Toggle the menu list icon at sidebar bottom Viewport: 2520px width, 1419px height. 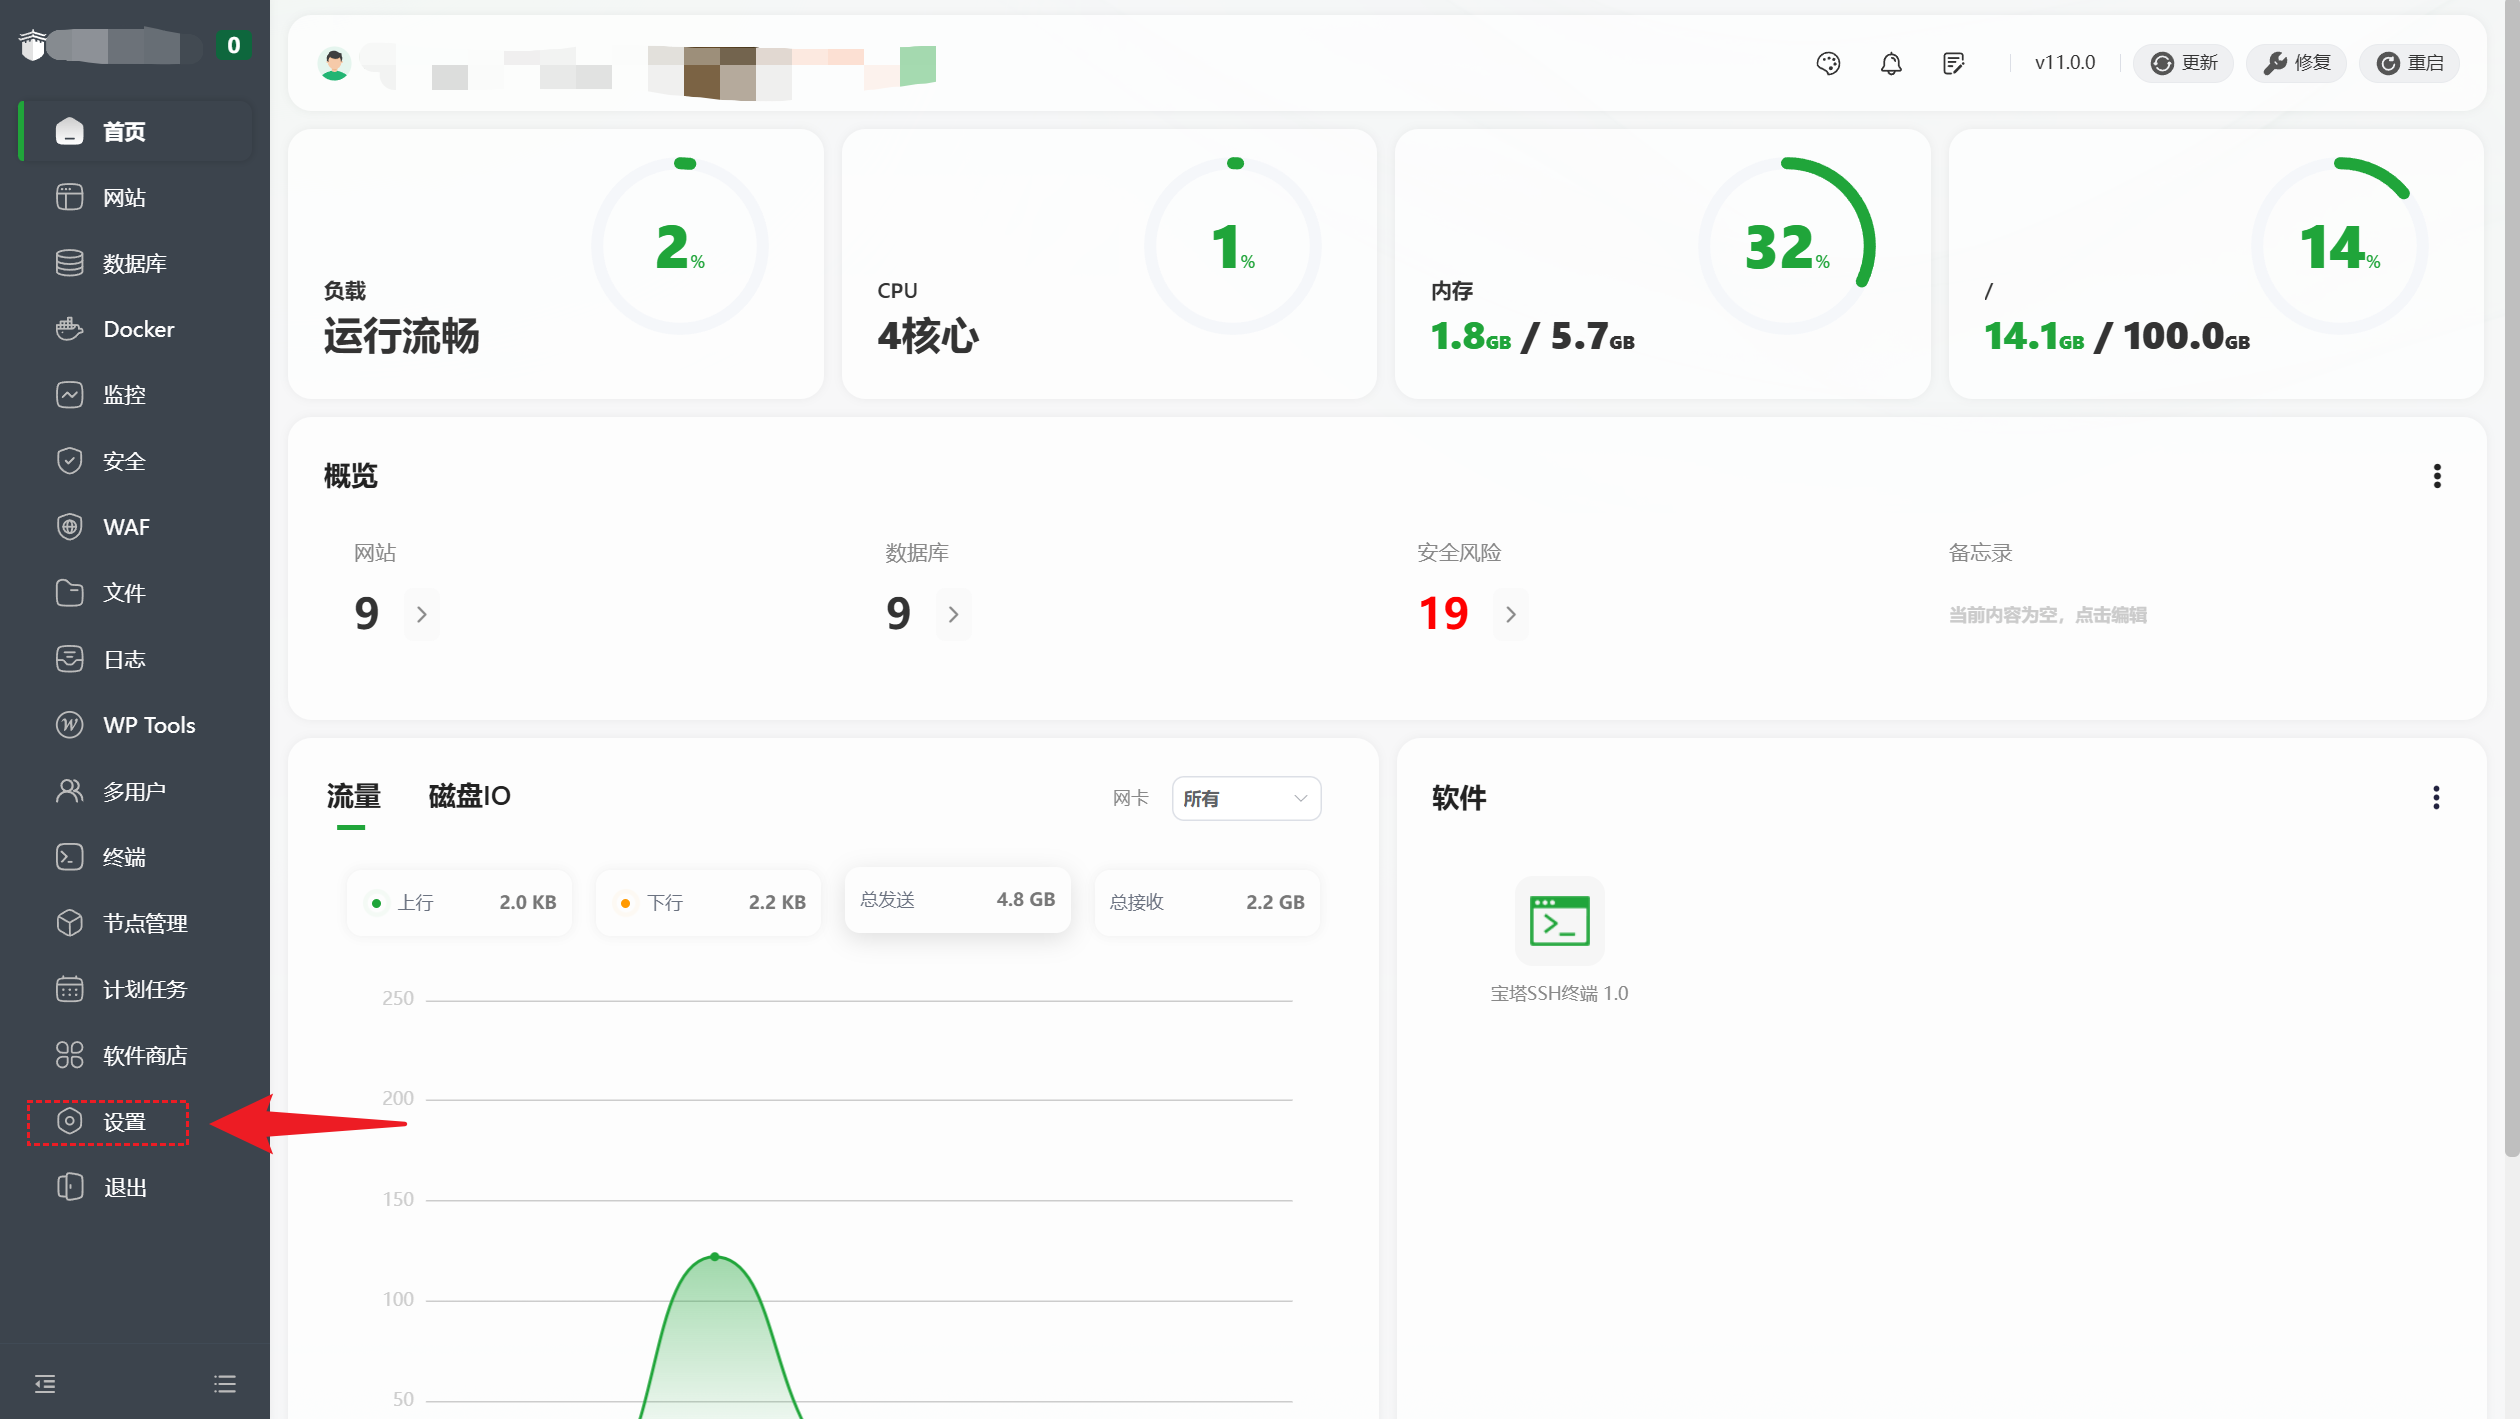pyautogui.click(x=225, y=1383)
